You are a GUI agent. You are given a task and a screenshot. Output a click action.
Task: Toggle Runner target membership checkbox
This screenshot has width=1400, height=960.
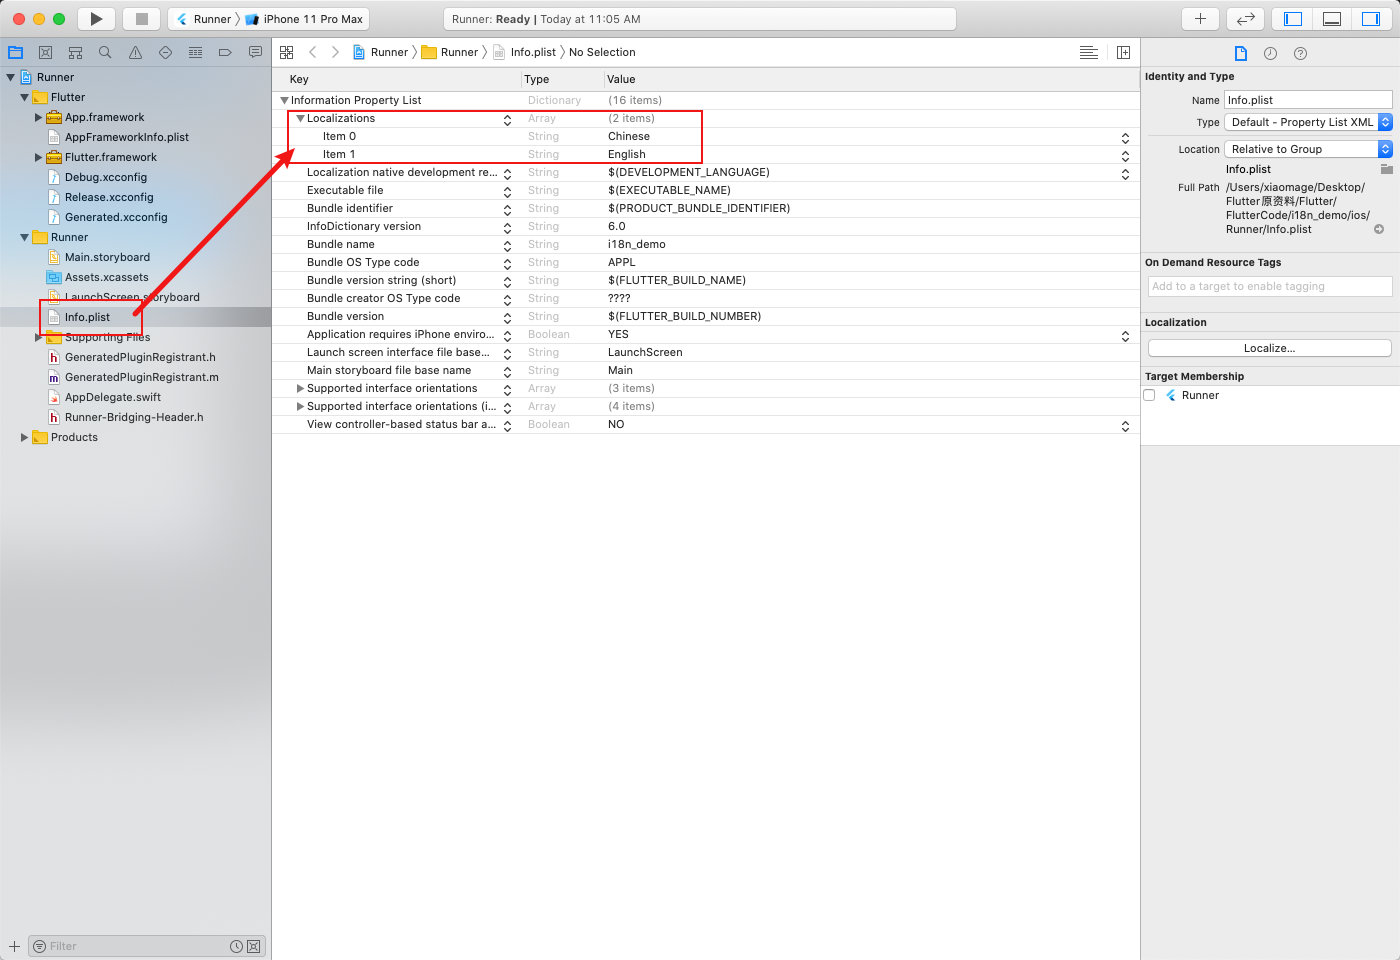1149,395
